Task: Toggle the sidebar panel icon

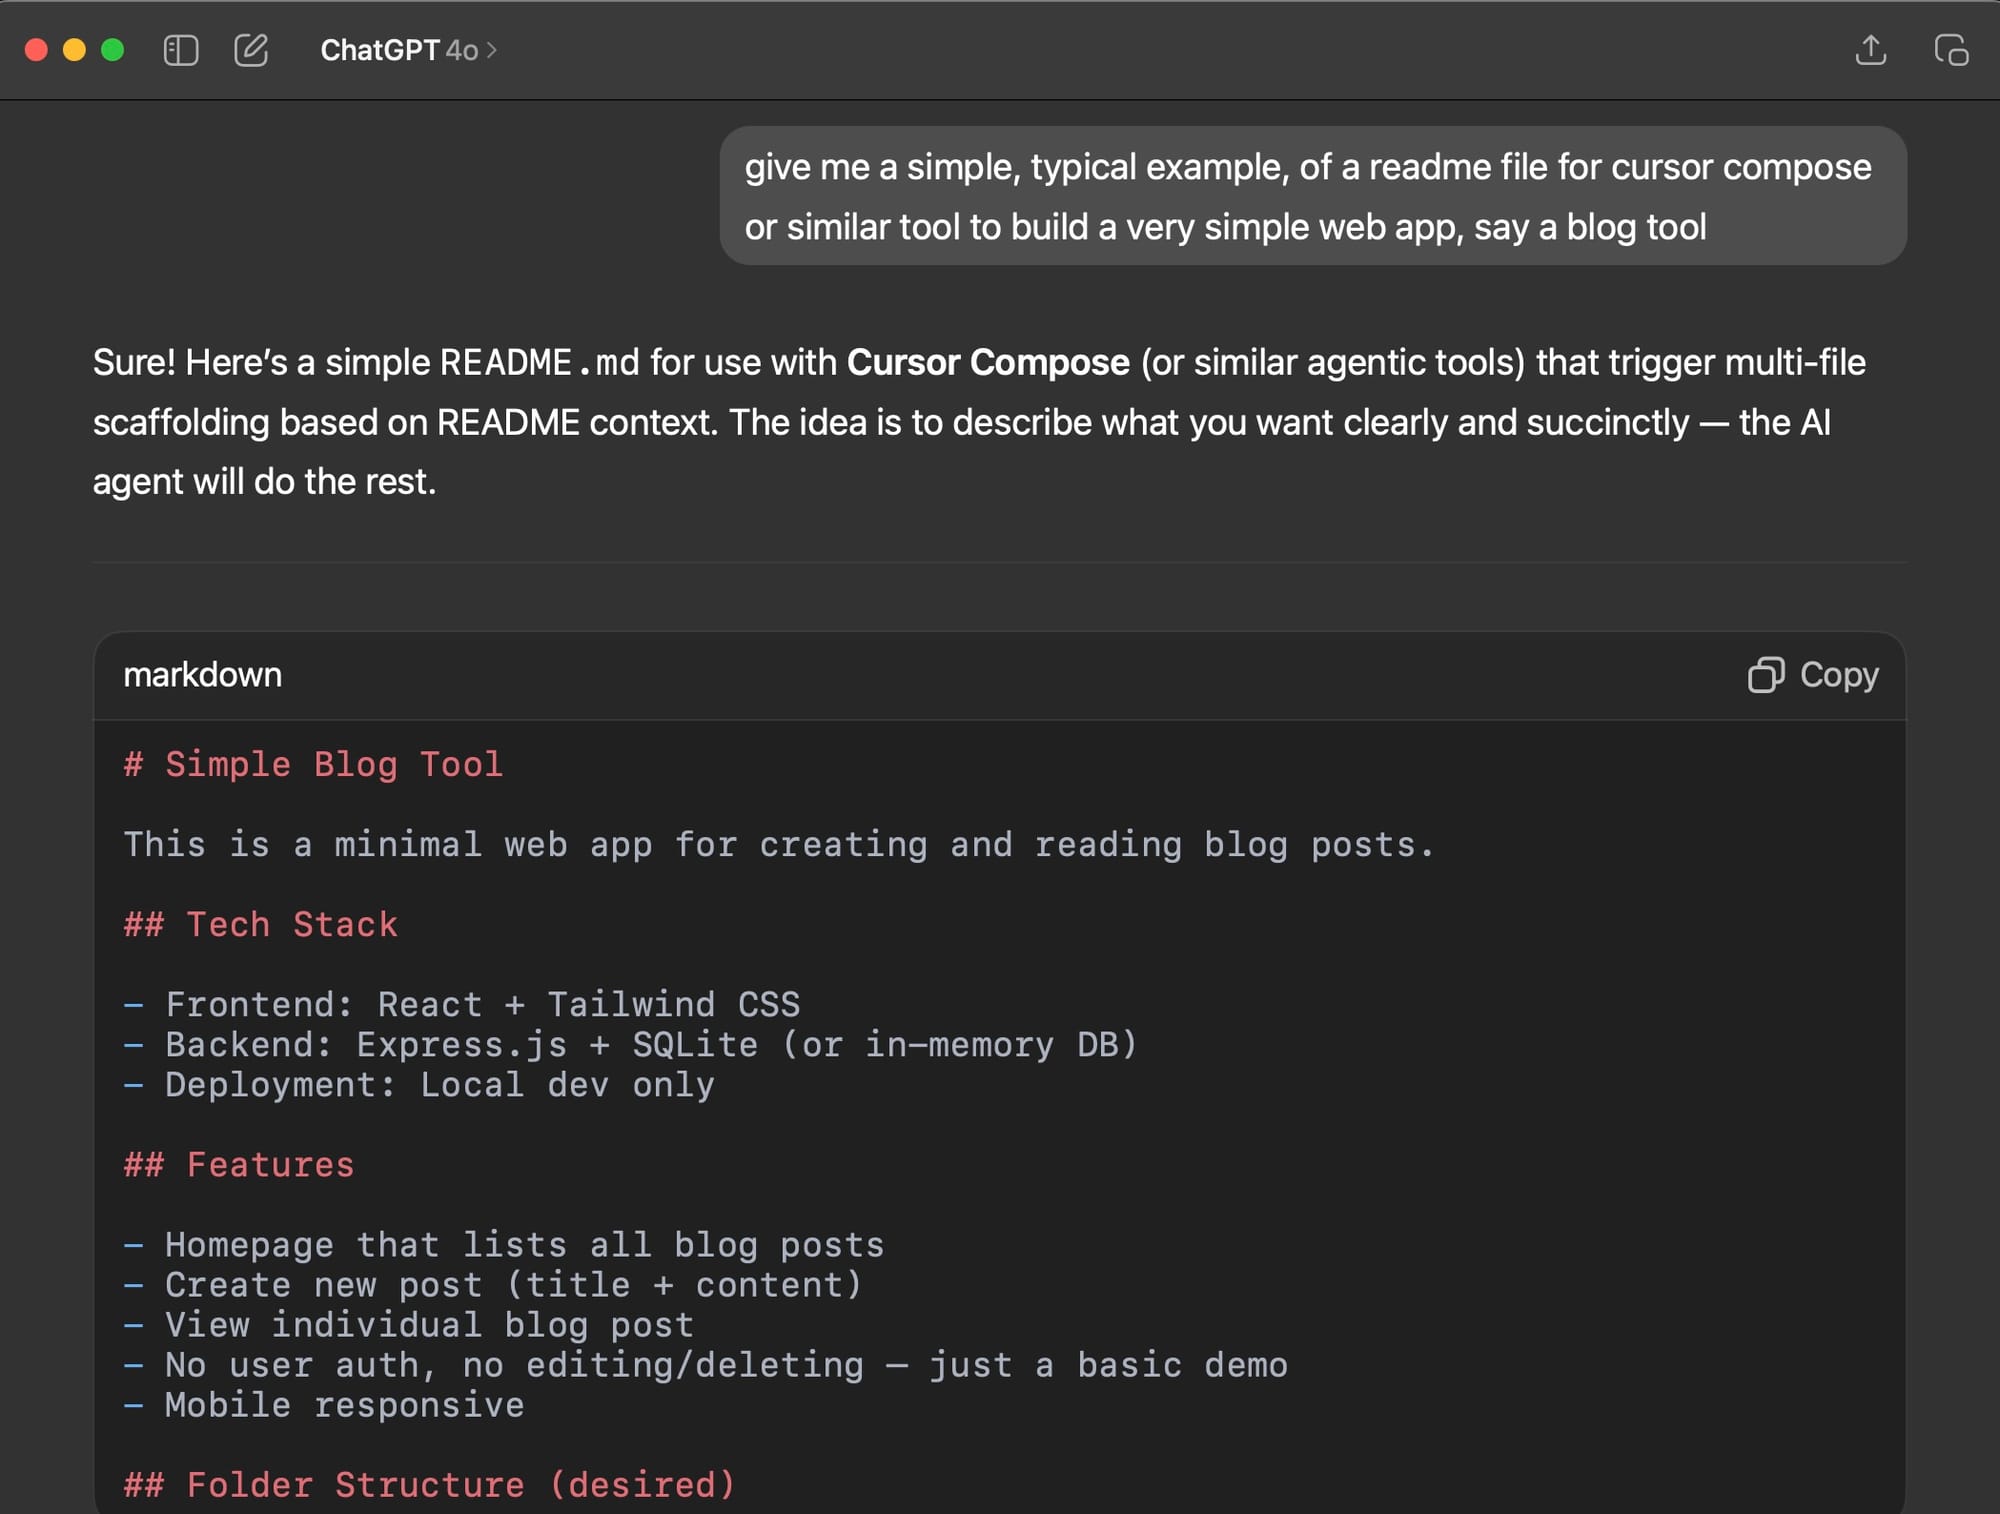Action: click(181, 50)
